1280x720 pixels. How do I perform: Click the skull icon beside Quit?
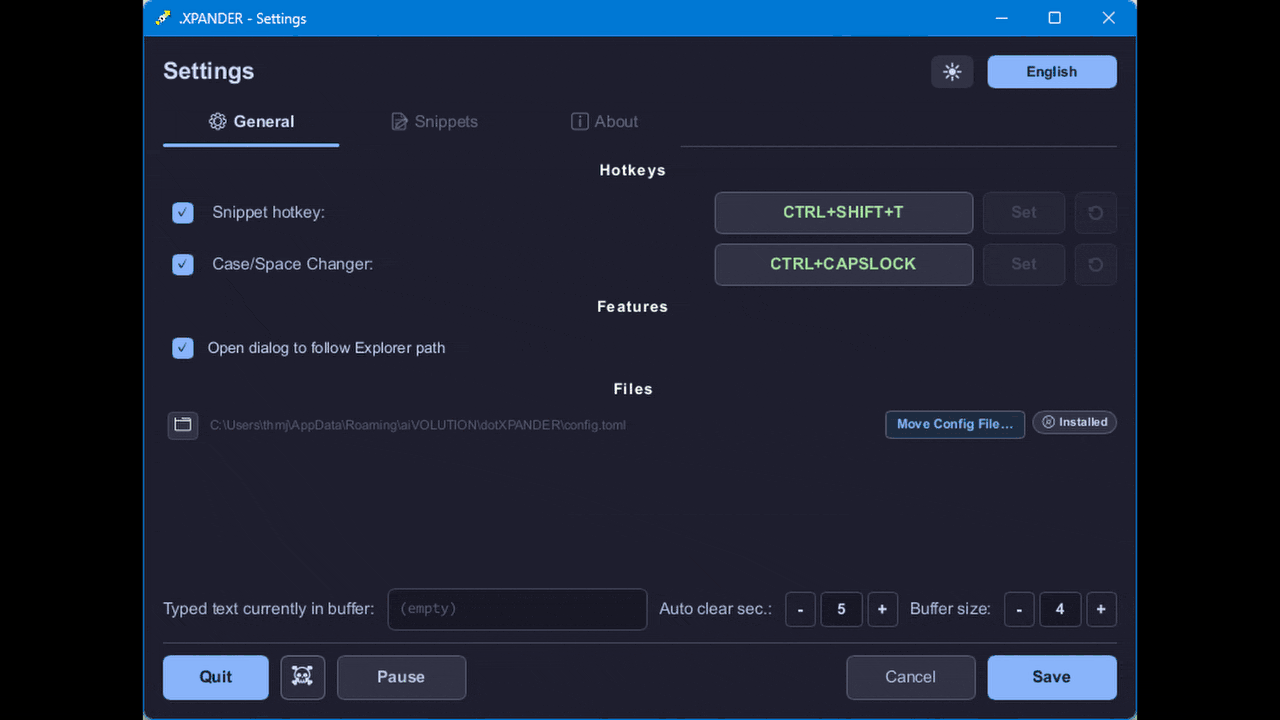303,677
